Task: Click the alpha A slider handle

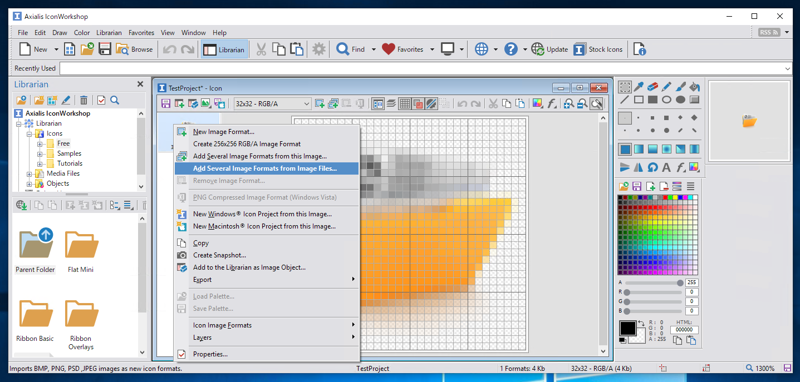Action: [680, 283]
